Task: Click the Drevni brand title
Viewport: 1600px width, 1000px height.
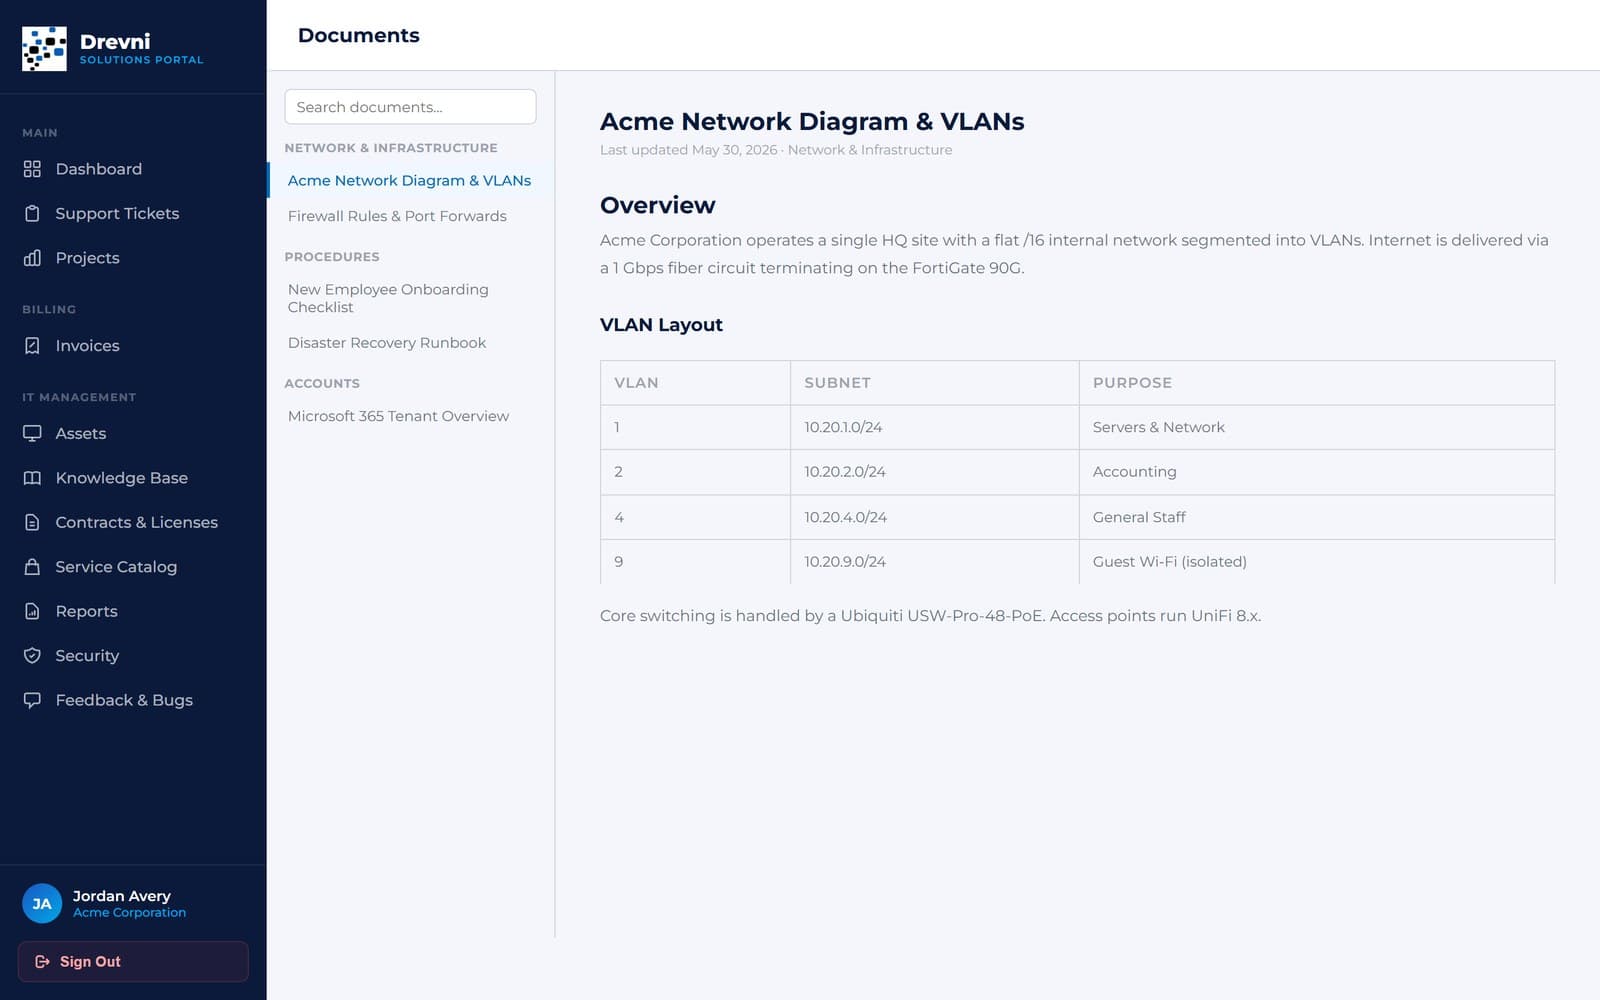Action: (115, 42)
